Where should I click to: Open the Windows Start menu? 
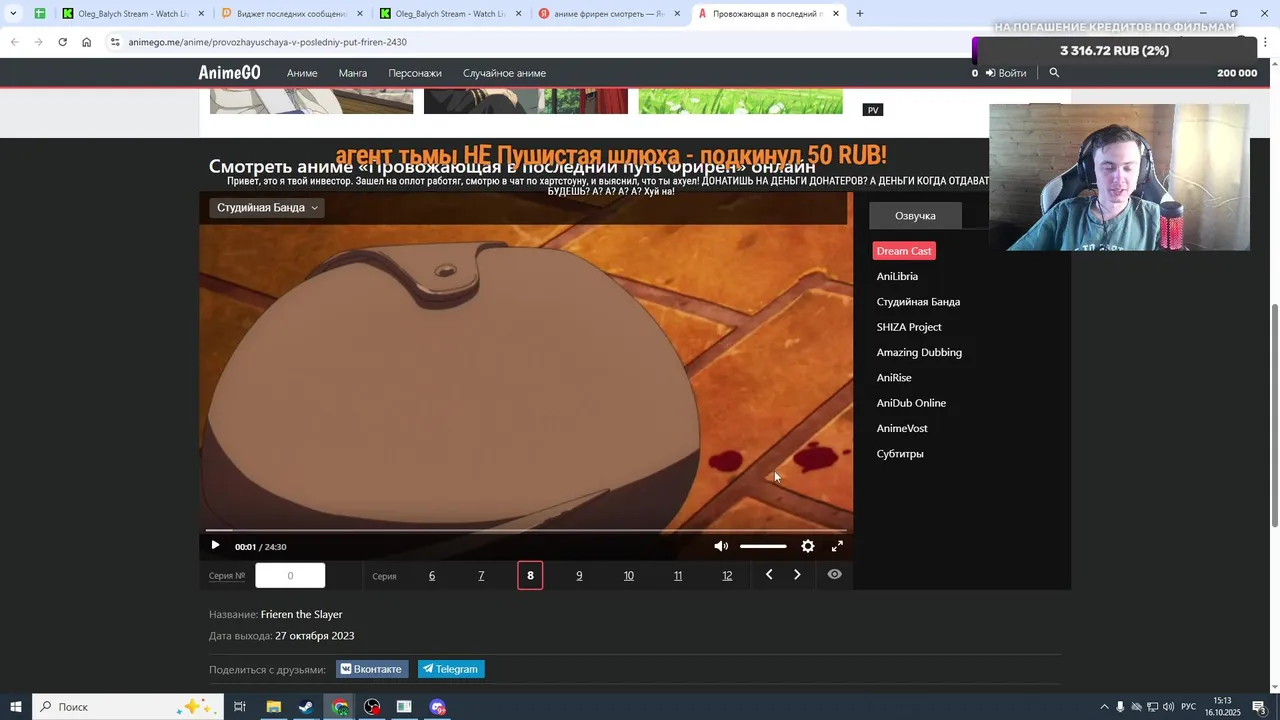(x=16, y=707)
